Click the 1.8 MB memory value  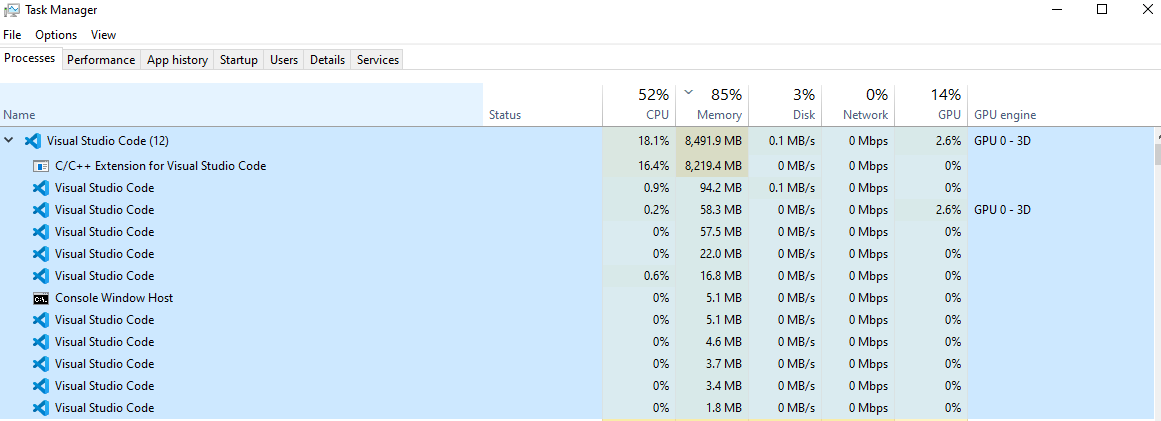pyautogui.click(x=723, y=408)
